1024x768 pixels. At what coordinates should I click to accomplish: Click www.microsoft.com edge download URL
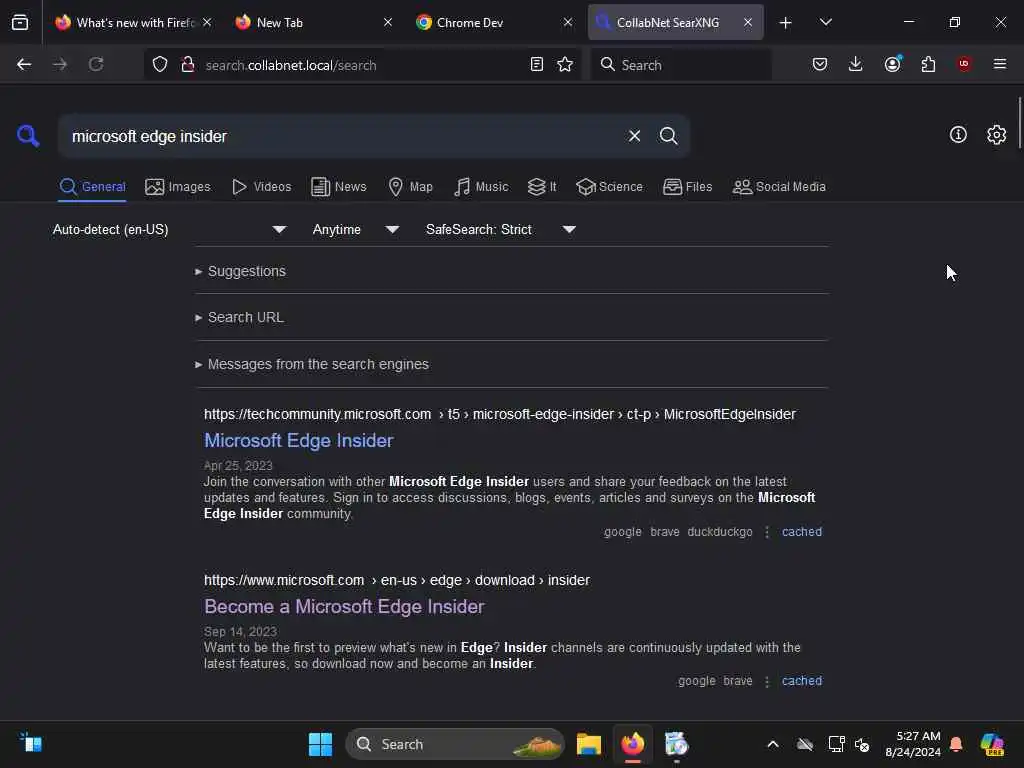tap(396, 581)
